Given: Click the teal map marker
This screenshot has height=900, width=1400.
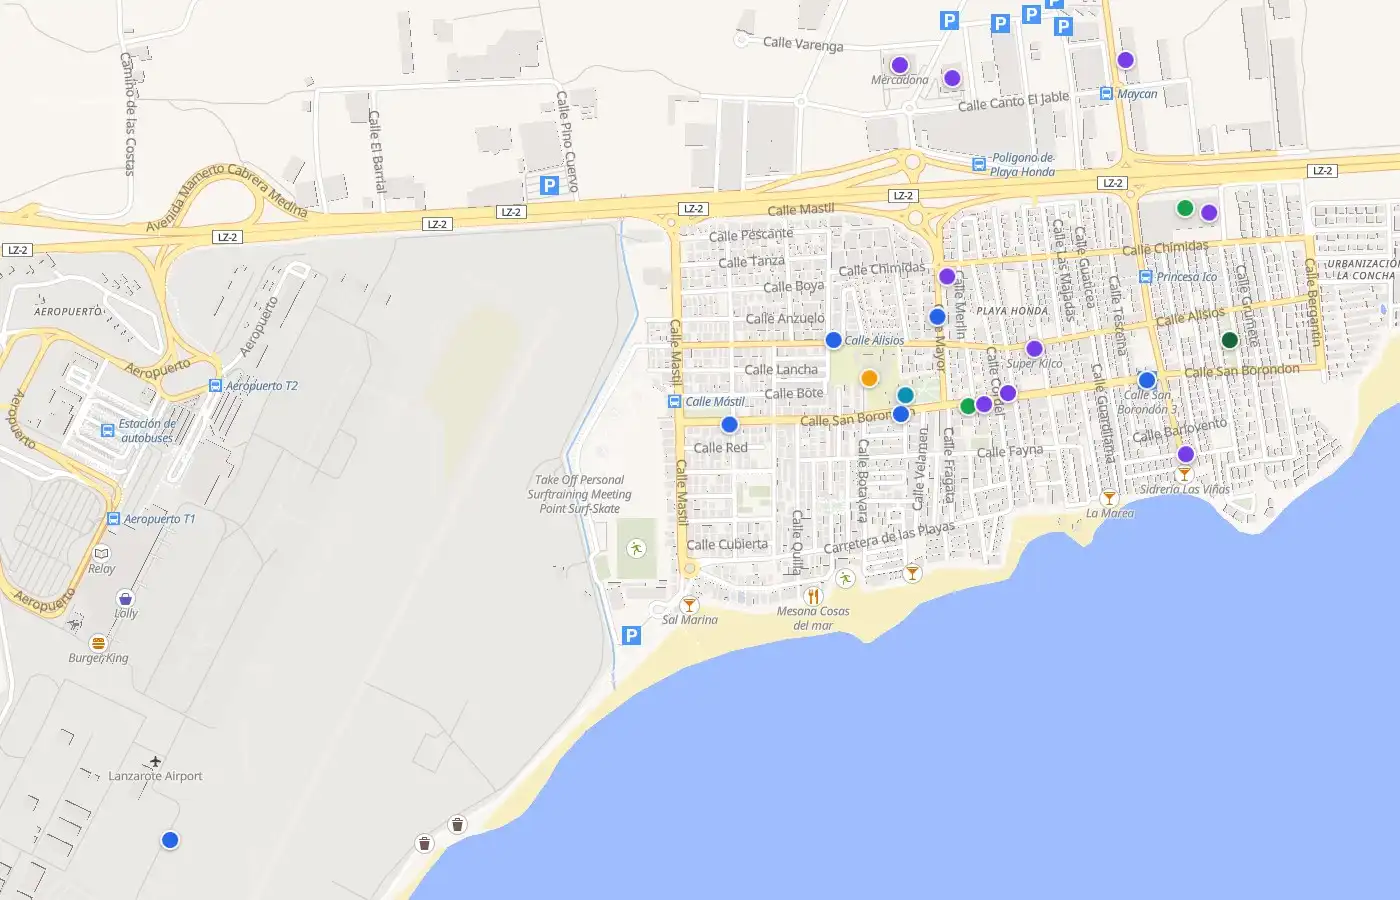Looking at the screenshot, I should [x=906, y=395].
